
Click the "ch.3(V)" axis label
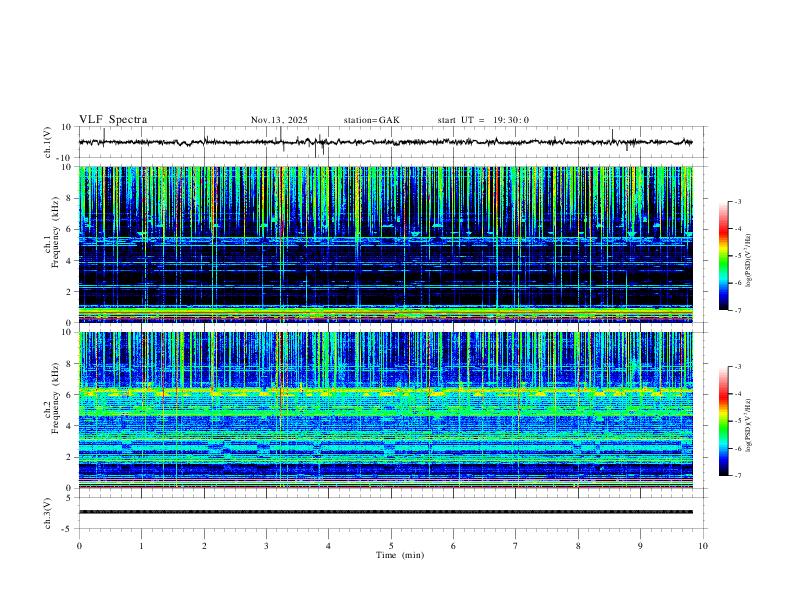tap(48, 513)
